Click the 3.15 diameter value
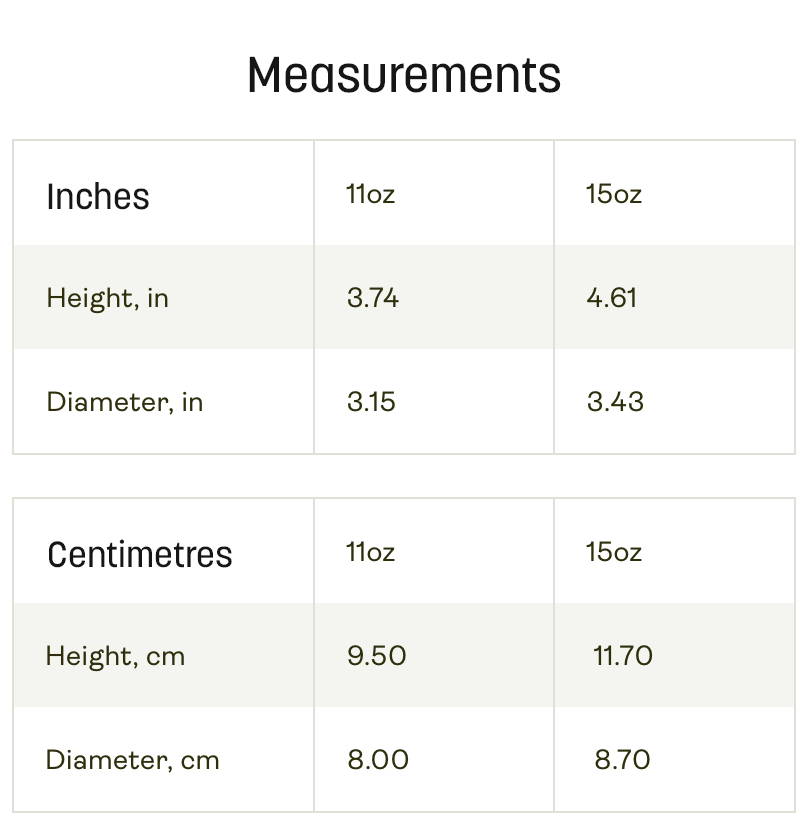The width and height of the screenshot is (811, 829). point(371,402)
